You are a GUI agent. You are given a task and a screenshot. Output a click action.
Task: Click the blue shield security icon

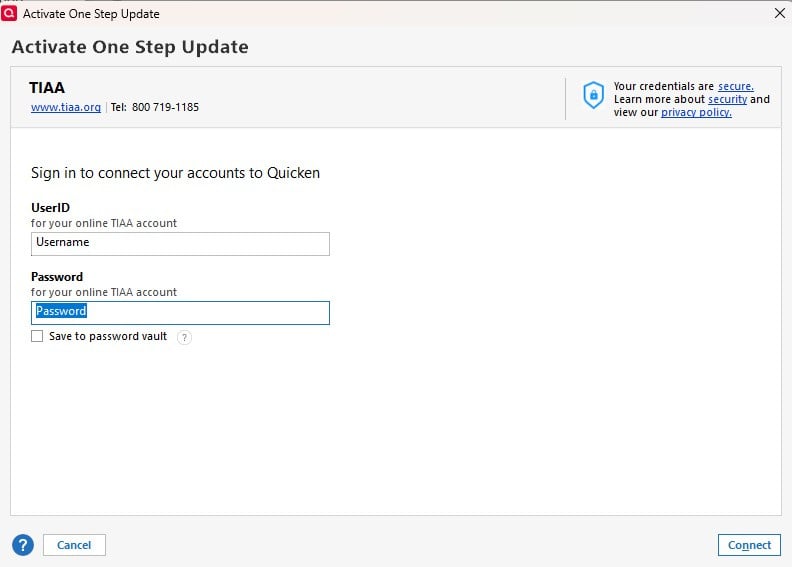(593, 95)
